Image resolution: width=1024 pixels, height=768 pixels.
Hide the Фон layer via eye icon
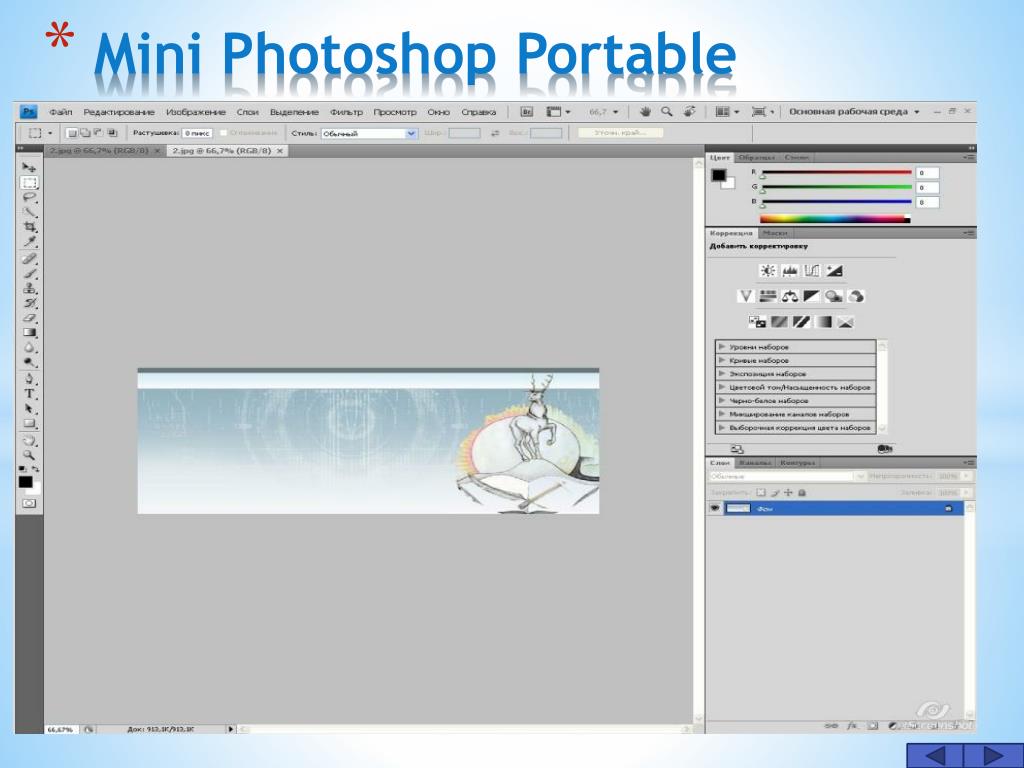click(714, 508)
